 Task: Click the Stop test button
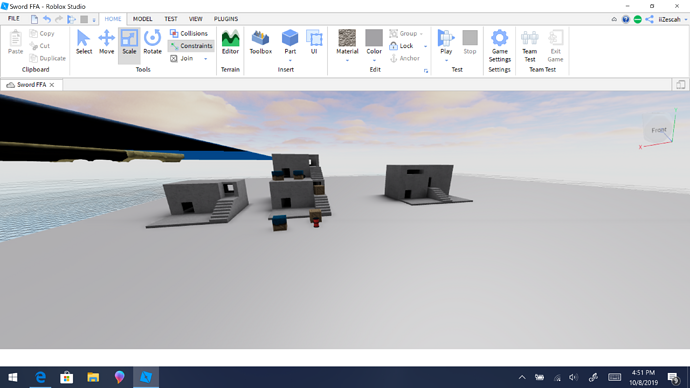[470, 43]
